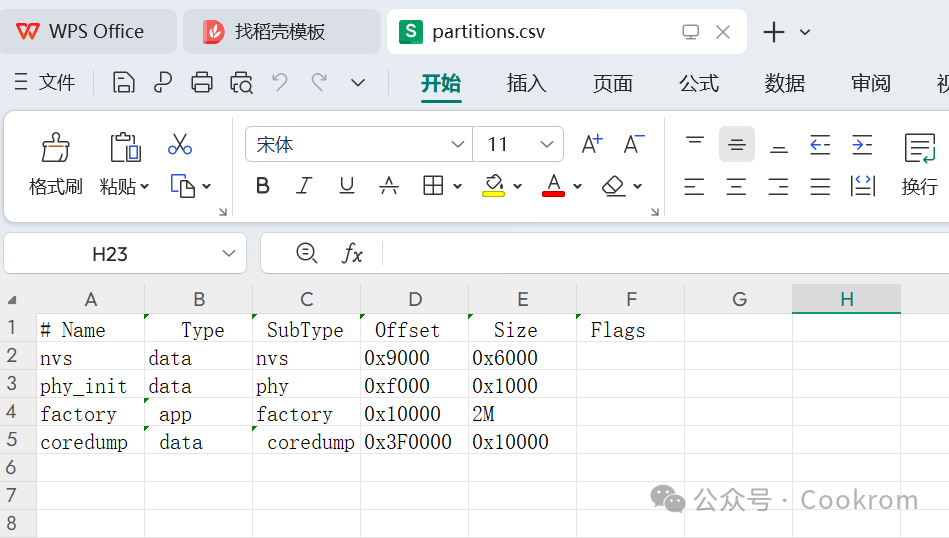
Task: Decrease font size with A- icon
Action: point(634,144)
